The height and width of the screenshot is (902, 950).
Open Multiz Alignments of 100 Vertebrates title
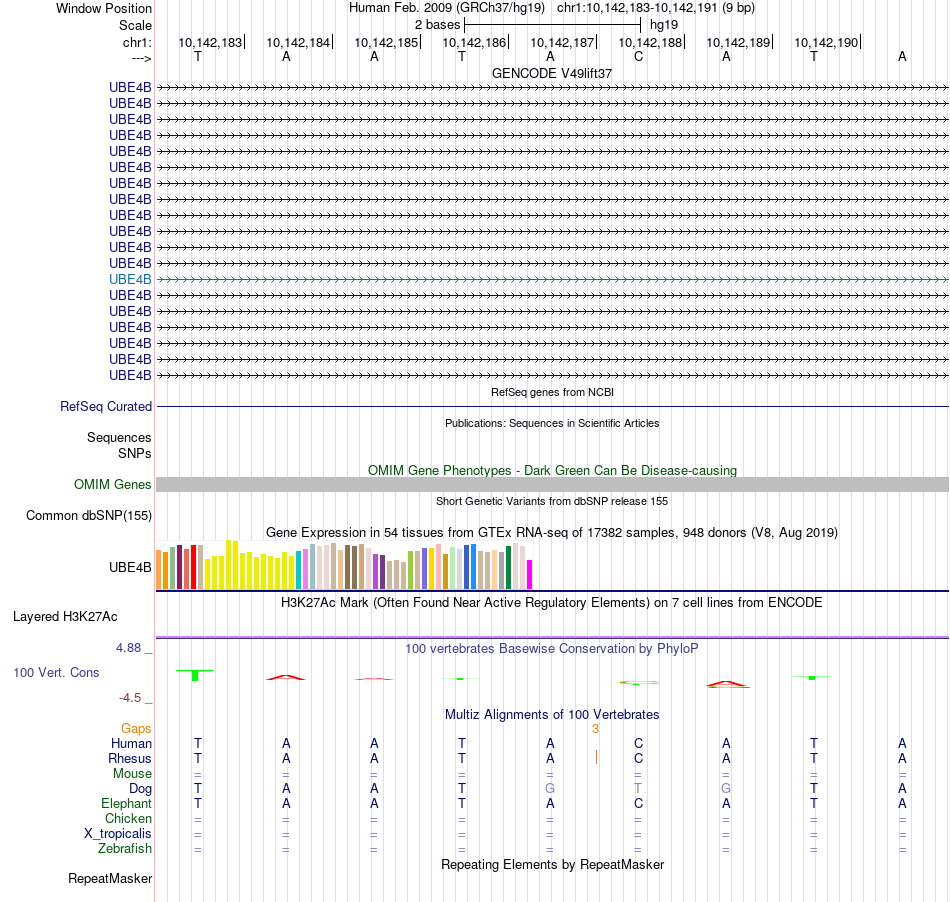(552, 715)
